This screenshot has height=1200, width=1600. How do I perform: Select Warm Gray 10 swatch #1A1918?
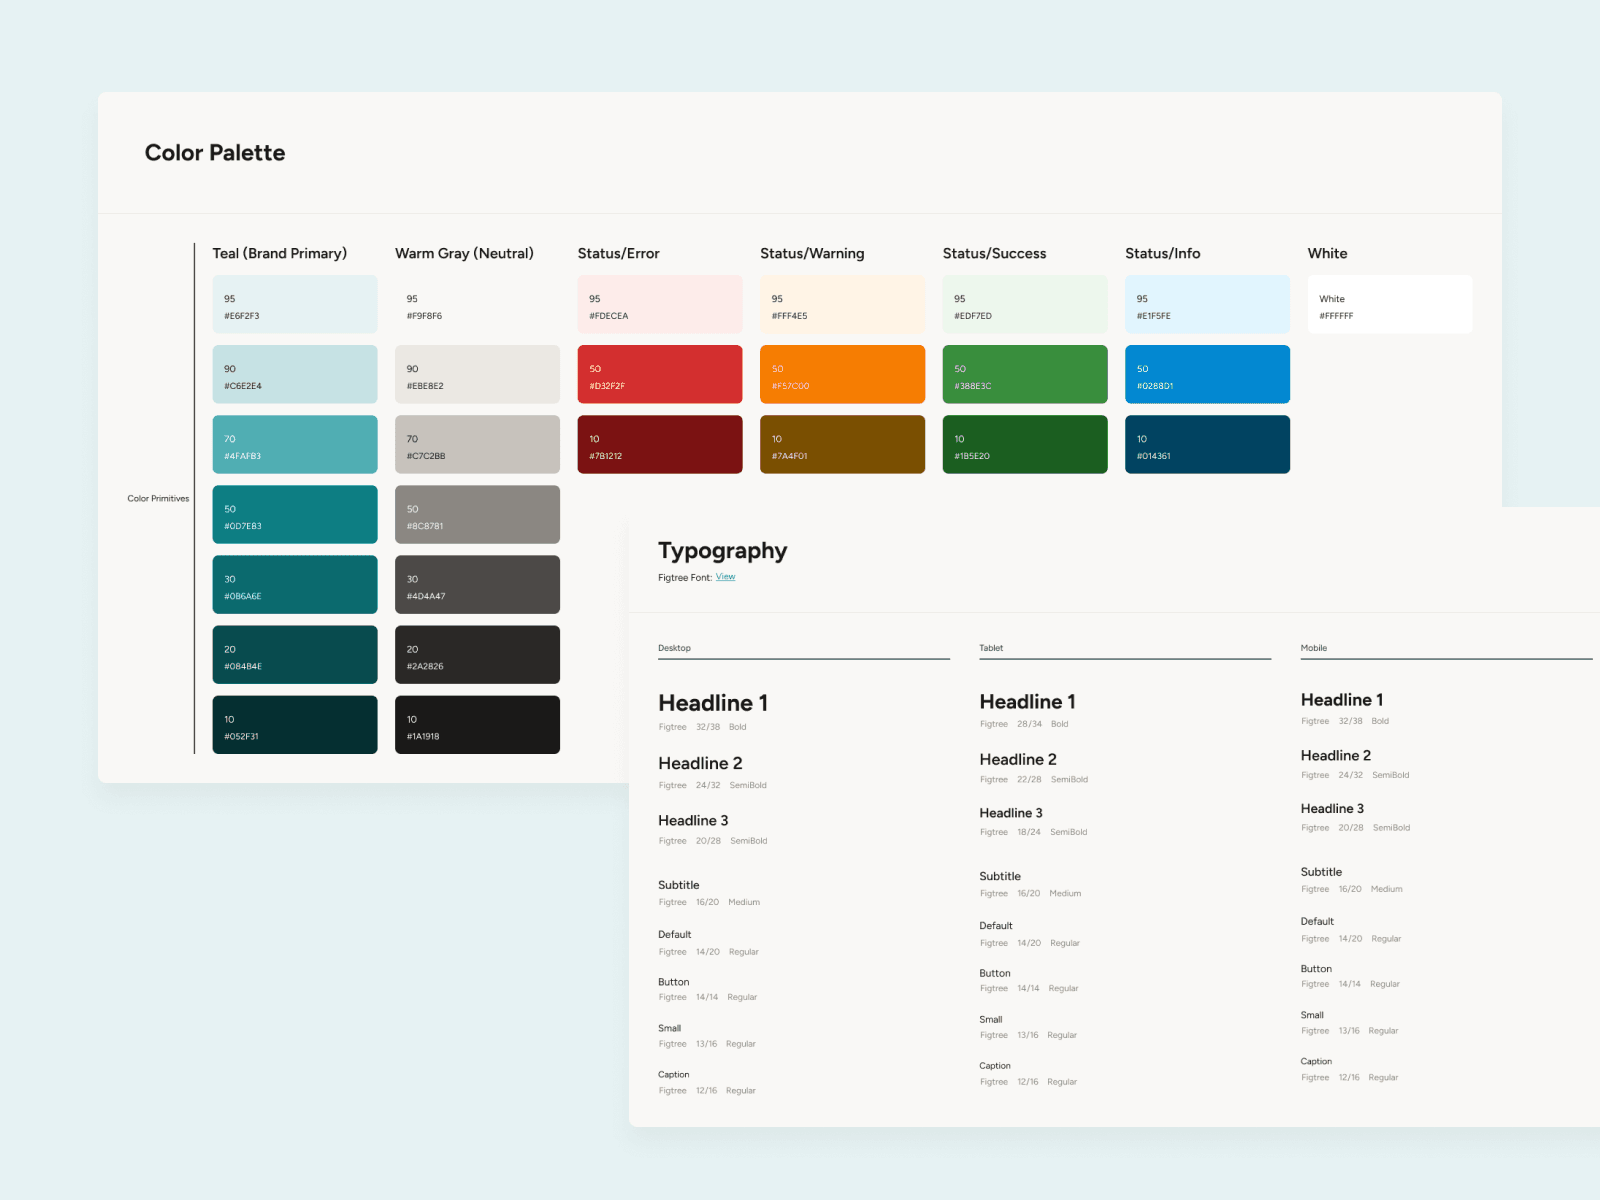click(477, 724)
